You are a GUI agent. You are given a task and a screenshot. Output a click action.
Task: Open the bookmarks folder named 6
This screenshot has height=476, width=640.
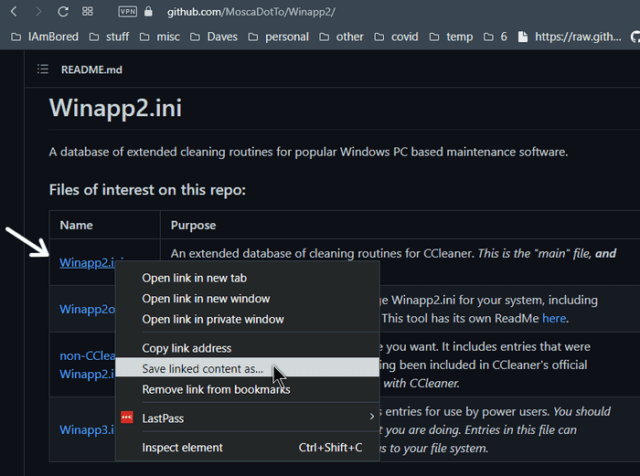point(496,37)
